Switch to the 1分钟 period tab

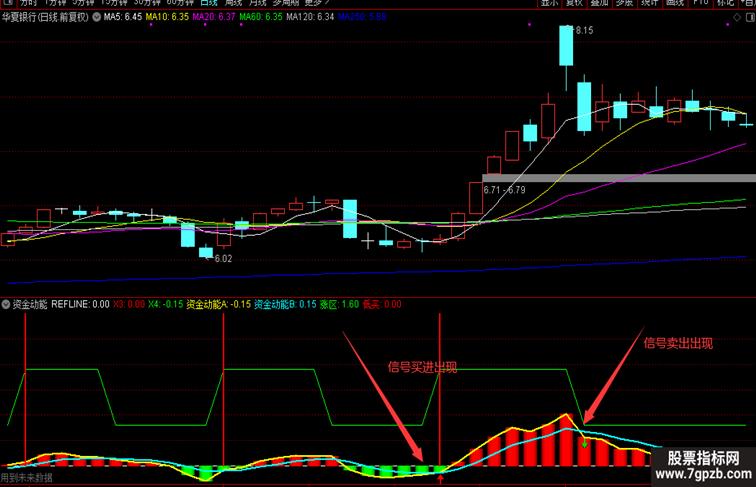[x=55, y=3]
